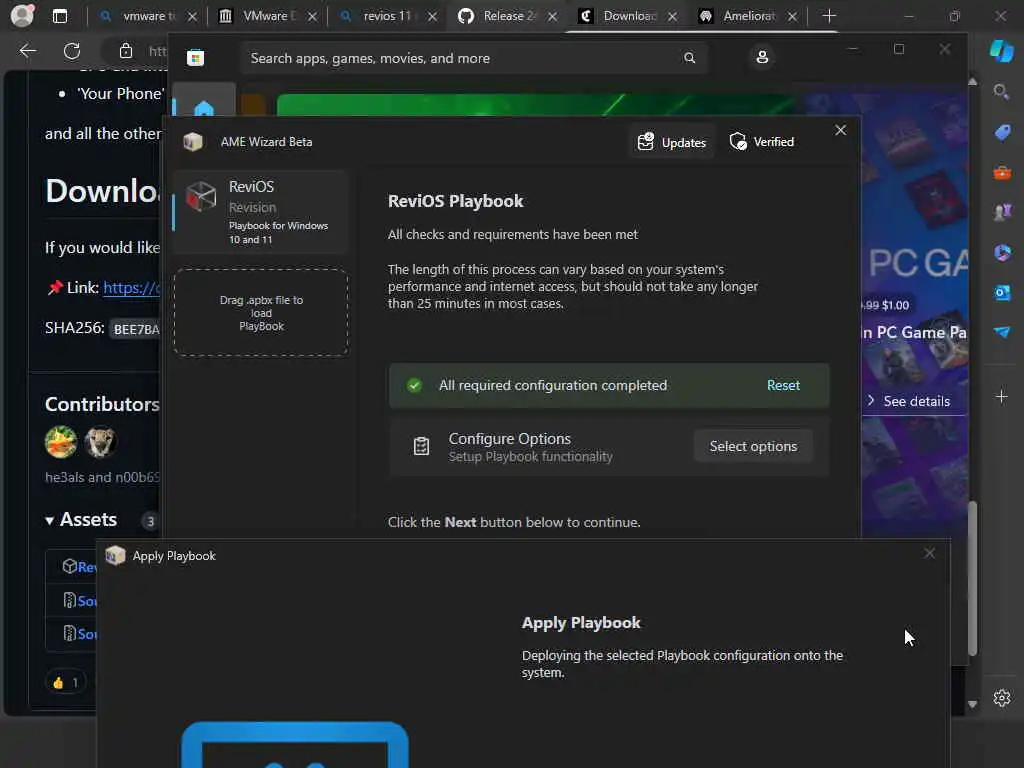Screen dimensions: 1024x768
Task: Click the Microsoft Store search magnifier icon
Action: click(690, 58)
